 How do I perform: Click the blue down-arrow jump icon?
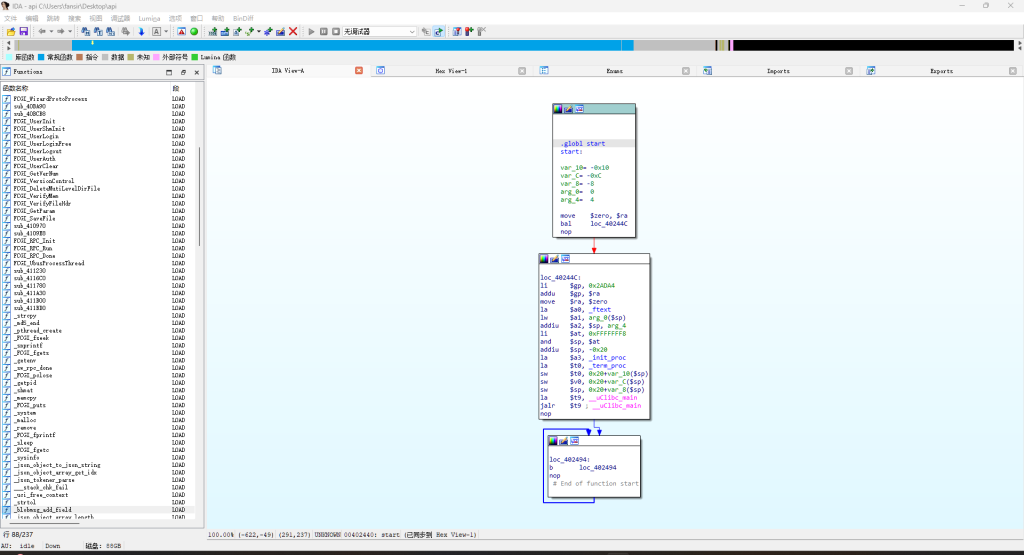pyautogui.click(x=142, y=31)
